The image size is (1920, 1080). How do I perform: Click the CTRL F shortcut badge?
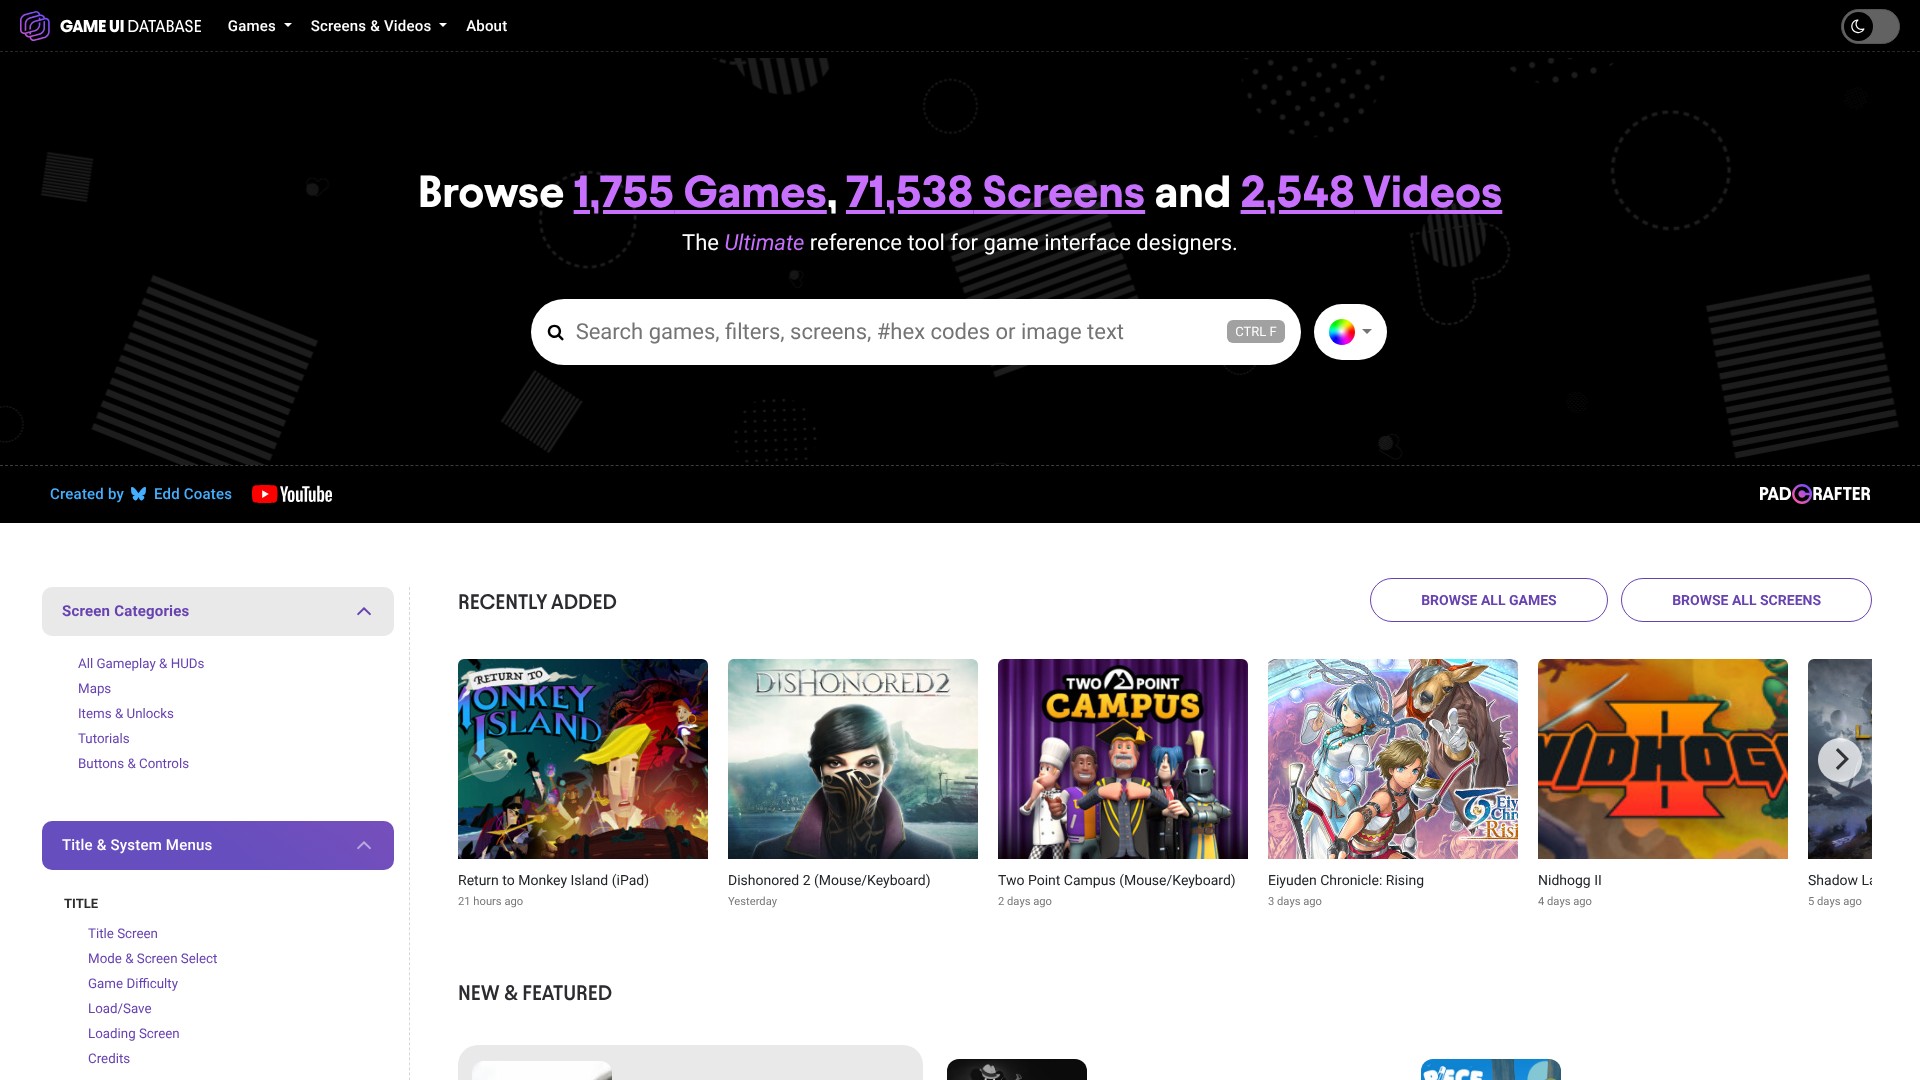(1255, 332)
